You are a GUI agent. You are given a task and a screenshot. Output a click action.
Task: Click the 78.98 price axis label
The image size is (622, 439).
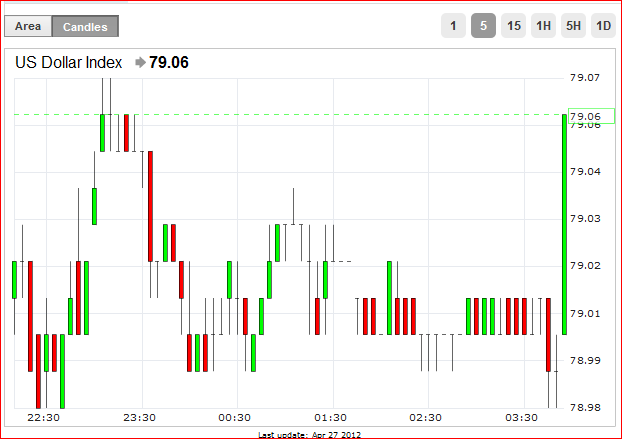(x=585, y=407)
